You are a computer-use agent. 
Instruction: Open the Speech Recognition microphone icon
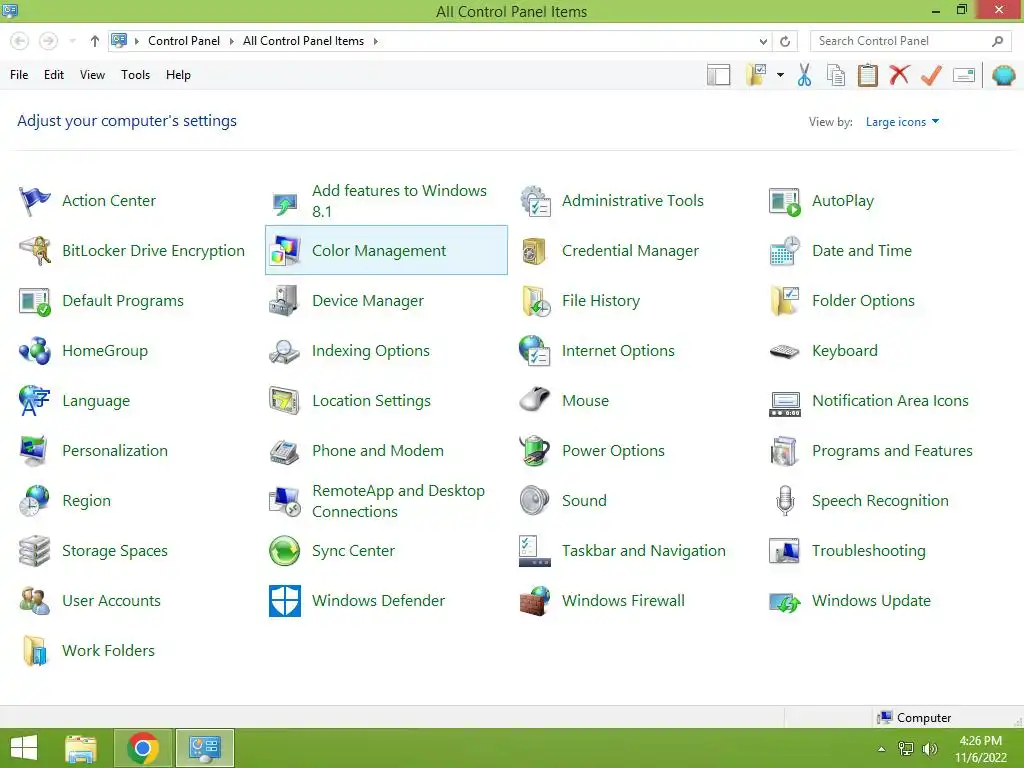pyautogui.click(x=785, y=501)
